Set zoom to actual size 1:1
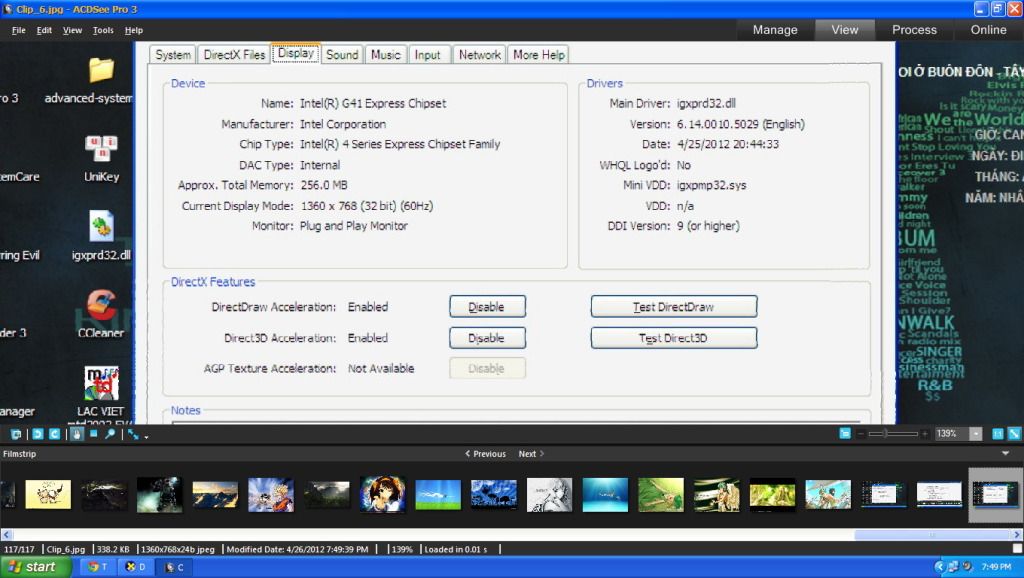The height and width of the screenshot is (578, 1024). coord(997,434)
